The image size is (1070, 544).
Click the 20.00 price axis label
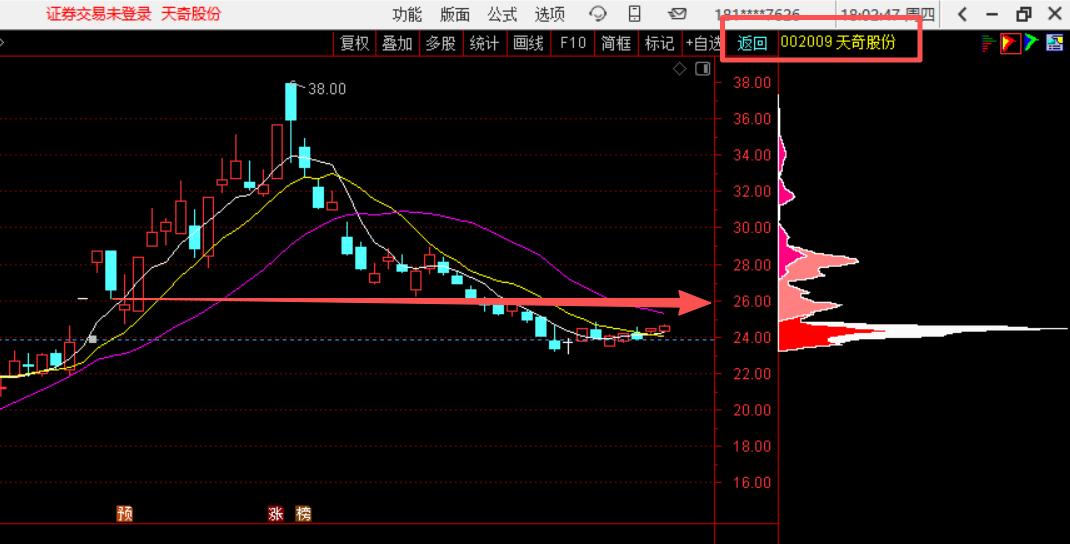[x=752, y=410]
